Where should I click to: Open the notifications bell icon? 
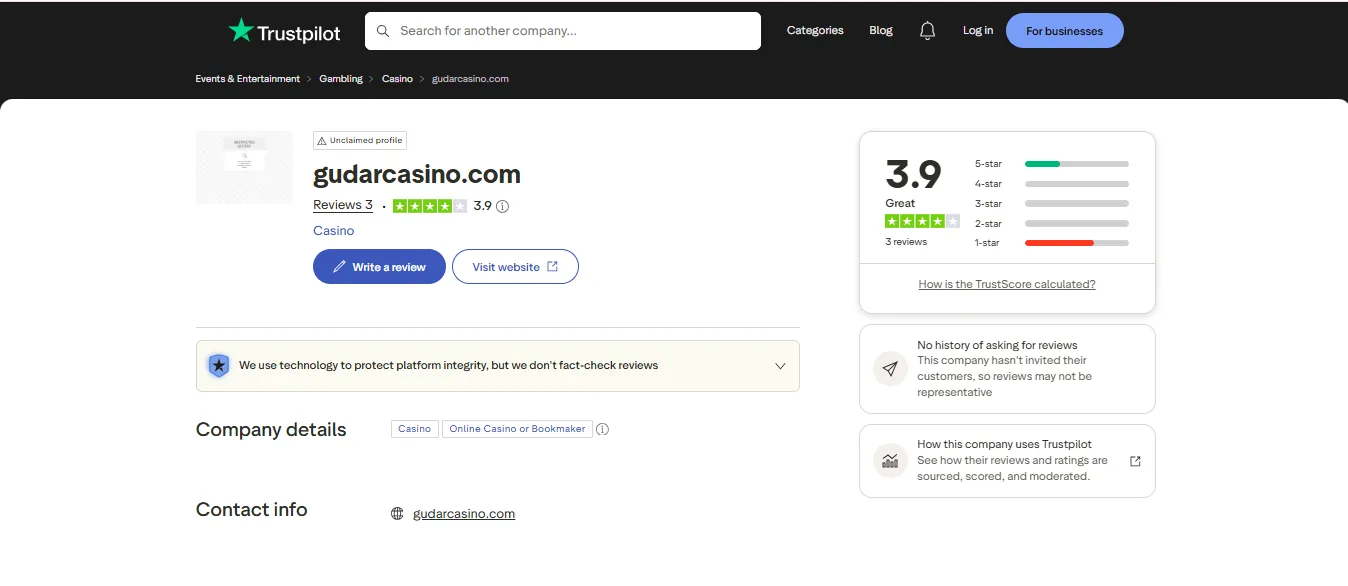point(928,31)
